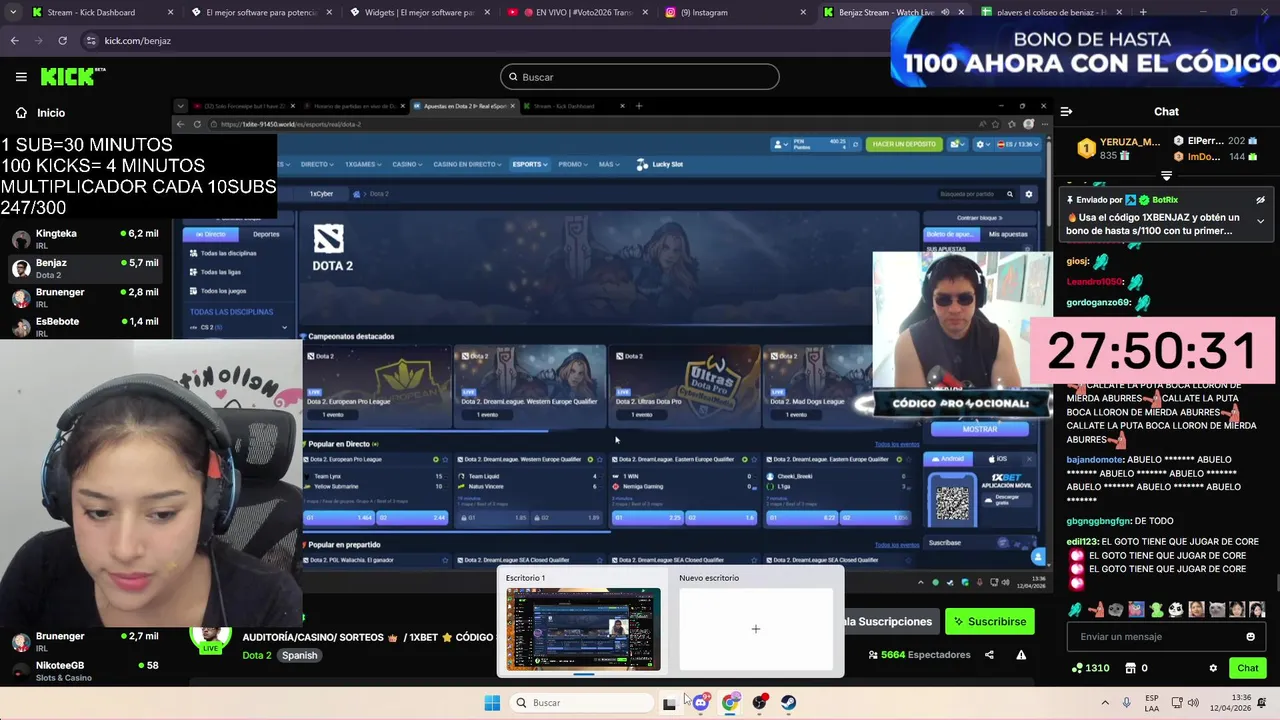Open emoji picker in message box
Screen dimensions: 1280x720
(x=1250, y=637)
